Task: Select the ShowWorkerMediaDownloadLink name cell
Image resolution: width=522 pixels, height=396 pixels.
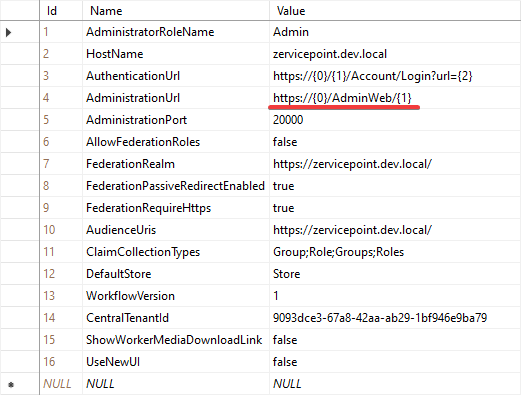Action: click(176, 340)
